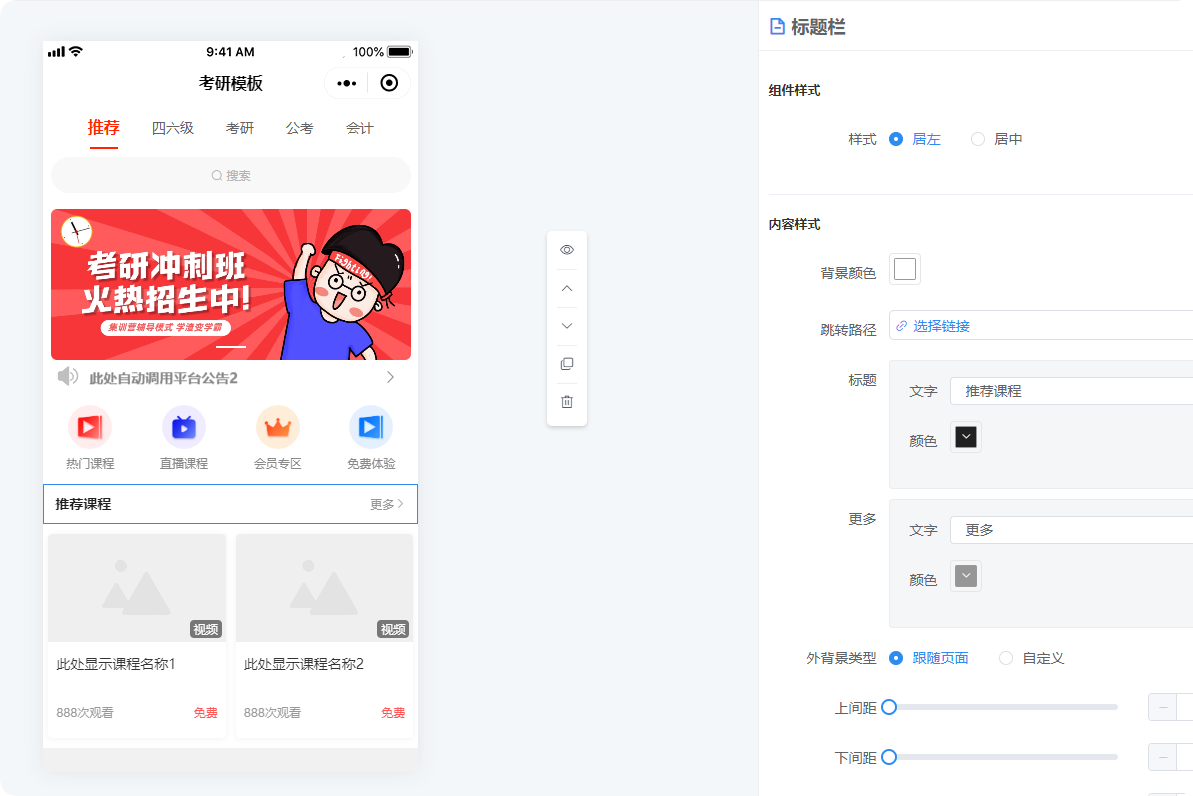Open the 更多 color dropdown swatch
The image size is (1193, 796).
[x=966, y=576]
